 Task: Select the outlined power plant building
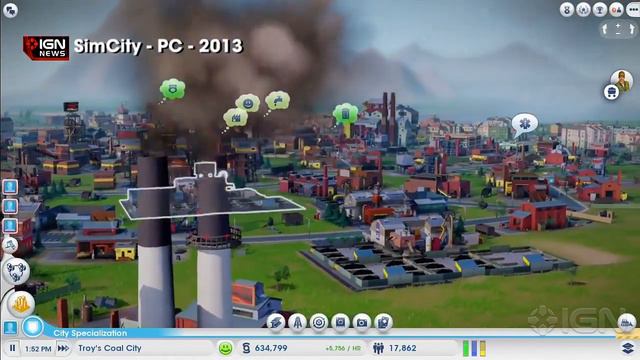click(x=212, y=196)
